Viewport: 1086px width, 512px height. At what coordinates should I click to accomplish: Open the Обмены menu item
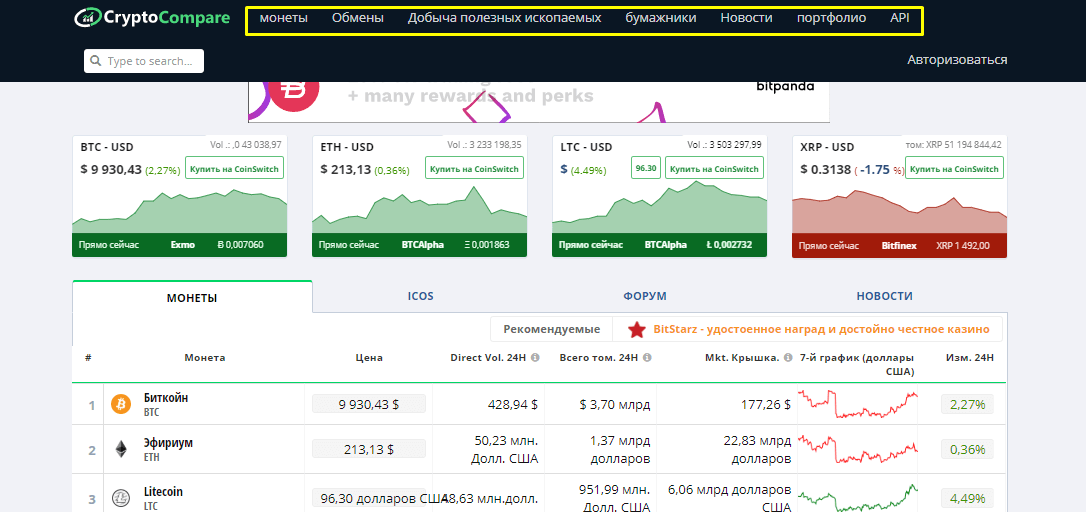(357, 18)
